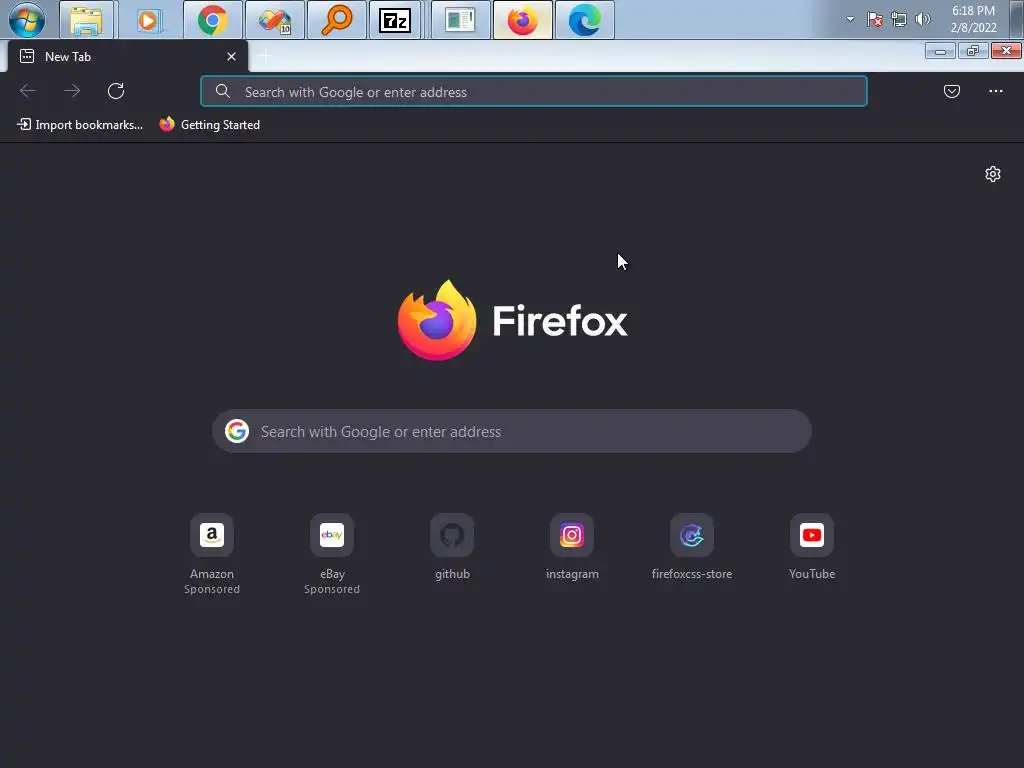This screenshot has width=1024, height=768.
Task: Click the volume speaker tray icon
Action: pyautogui.click(x=923, y=19)
